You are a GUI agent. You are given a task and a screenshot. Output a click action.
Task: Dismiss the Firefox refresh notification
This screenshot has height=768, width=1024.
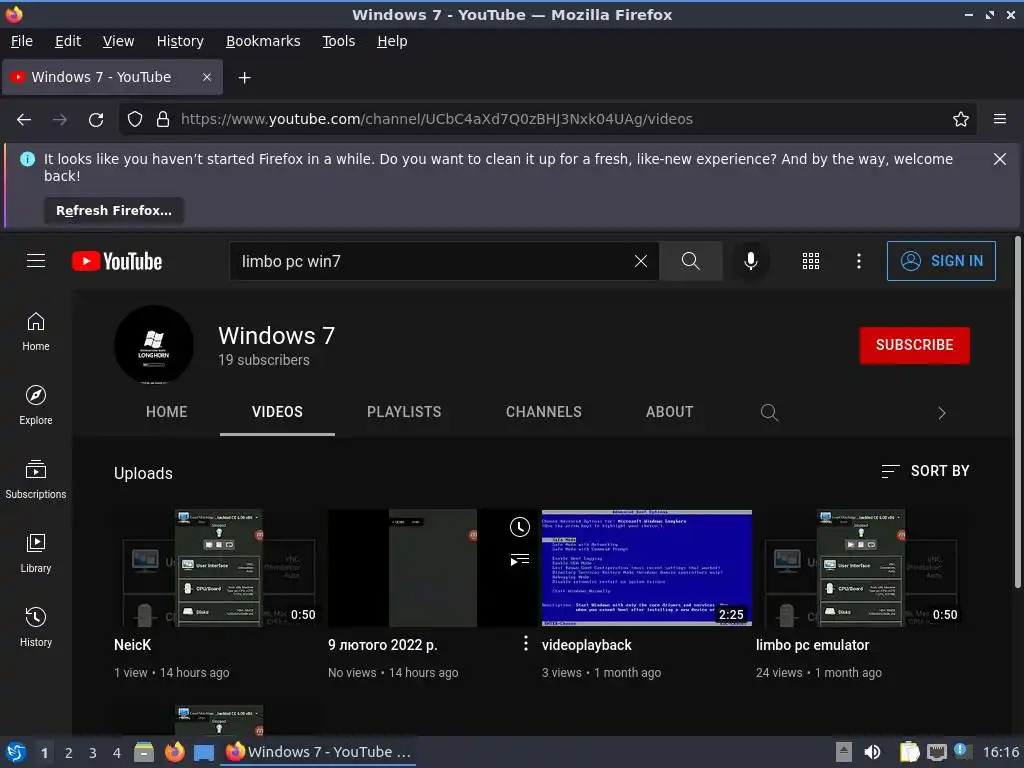coord(1000,159)
